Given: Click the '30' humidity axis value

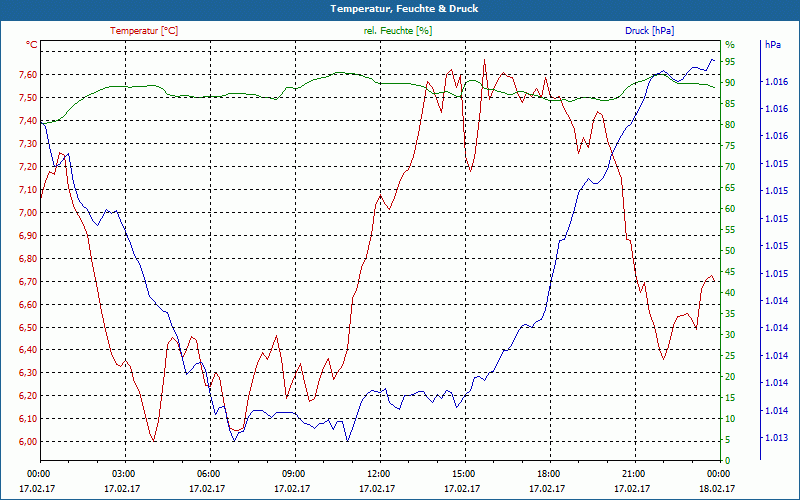Looking at the screenshot, I should [730, 335].
